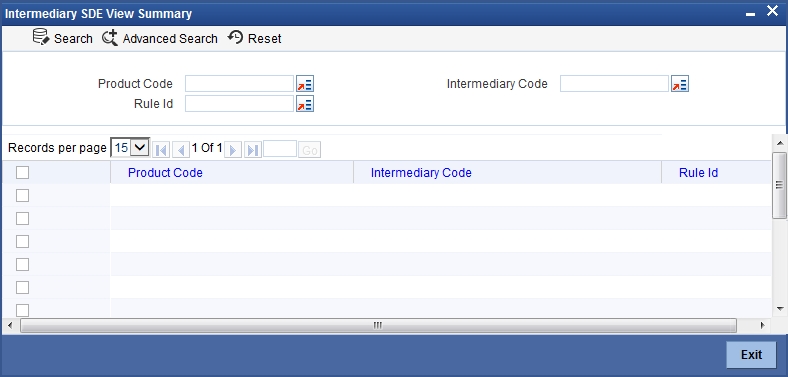Open Product Code list of values icon
788x377 pixels.
click(x=305, y=83)
